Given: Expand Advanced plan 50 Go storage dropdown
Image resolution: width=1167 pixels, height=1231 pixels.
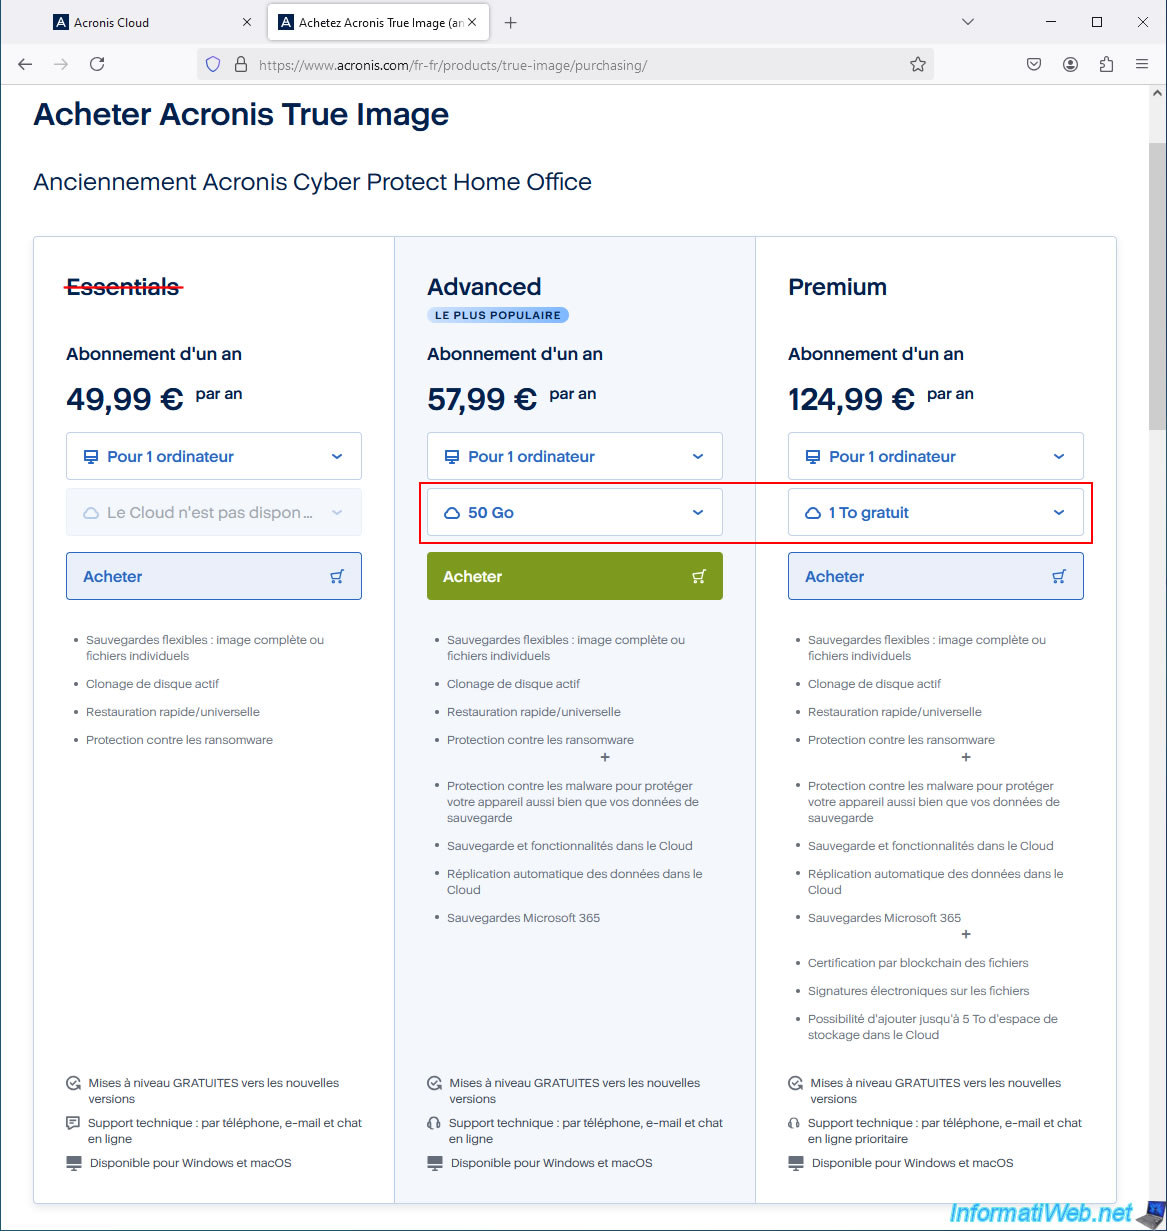Looking at the screenshot, I should point(574,512).
